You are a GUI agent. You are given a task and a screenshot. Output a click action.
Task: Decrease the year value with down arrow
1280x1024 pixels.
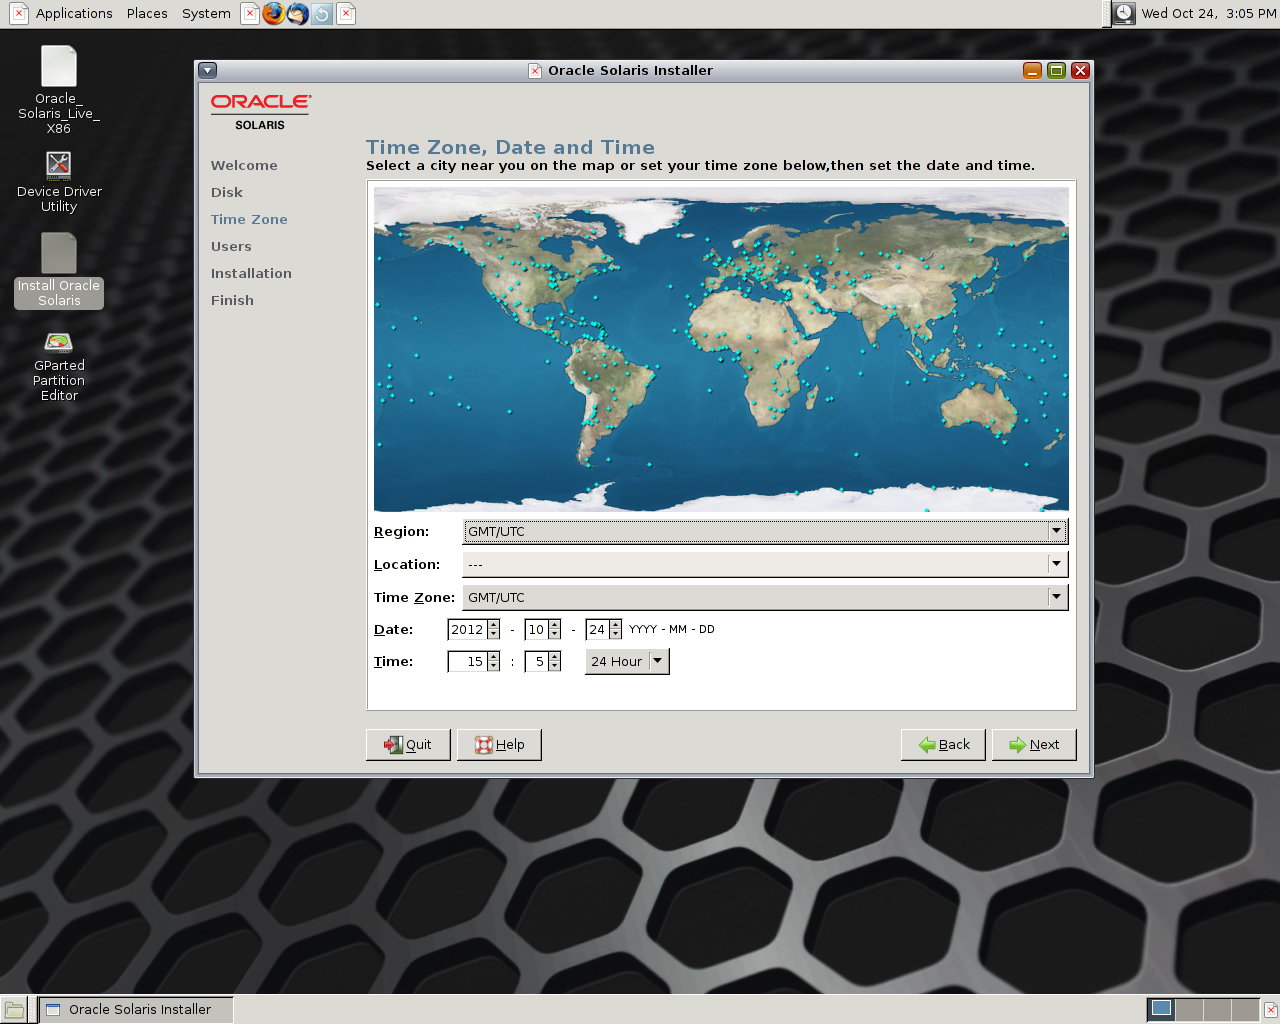[493, 635]
